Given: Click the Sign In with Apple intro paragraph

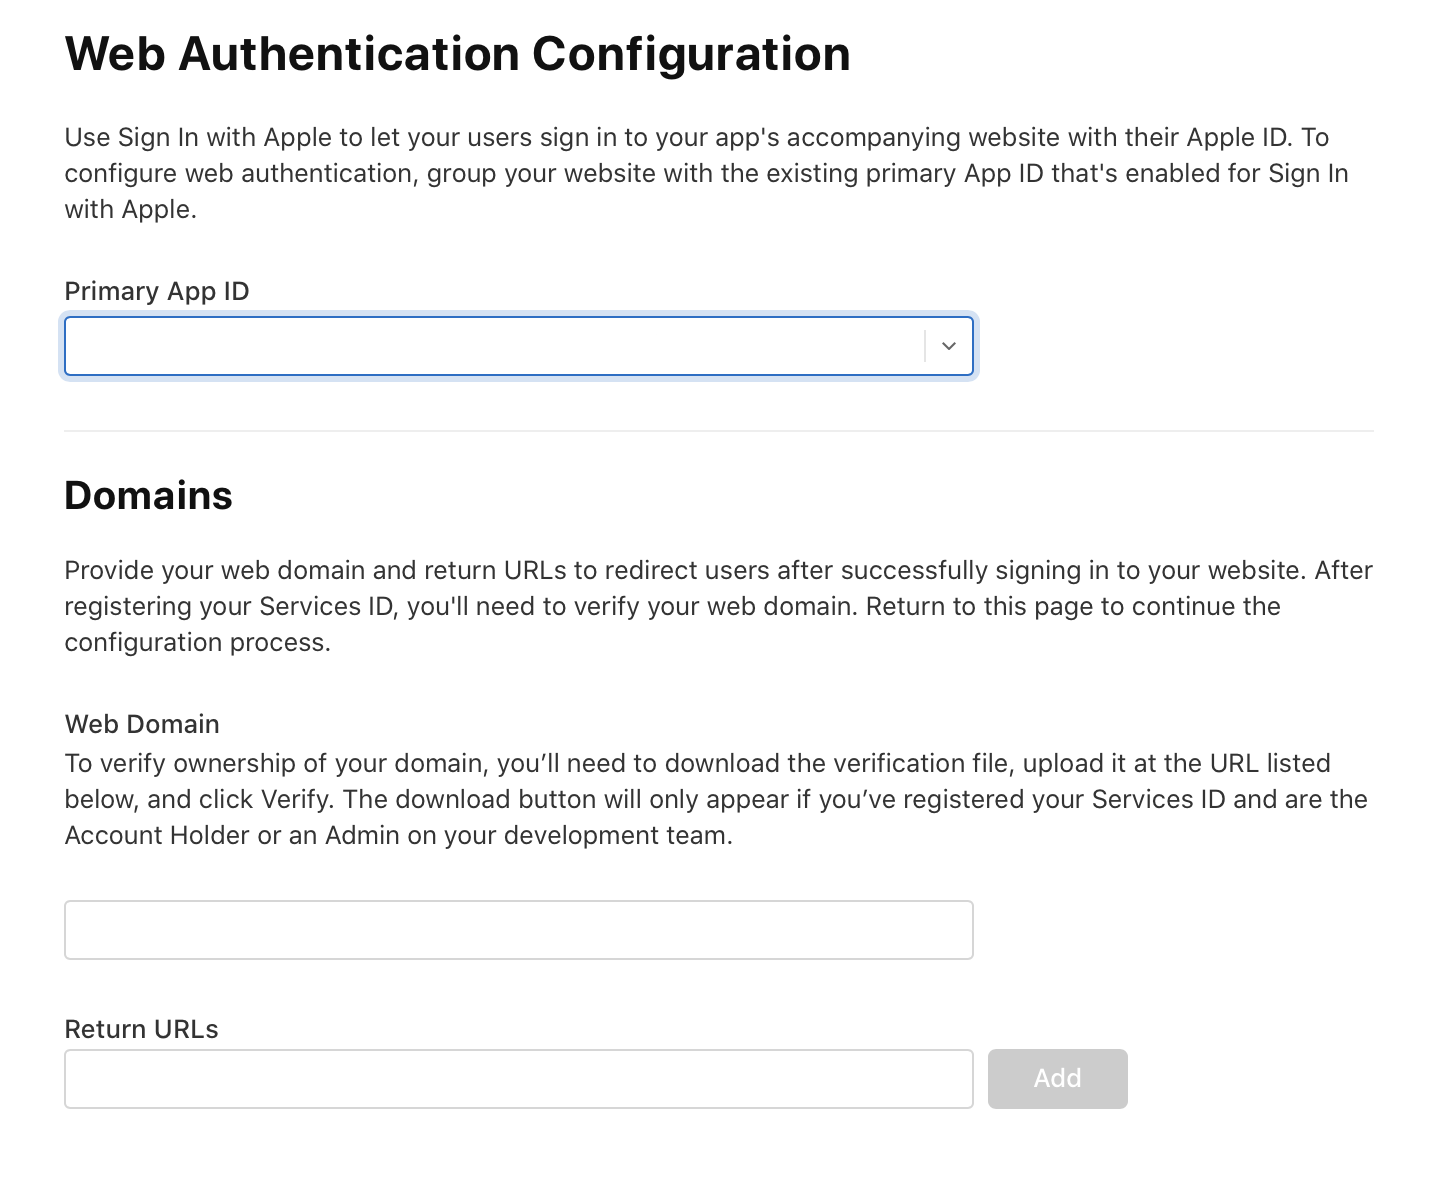Looking at the screenshot, I should (x=706, y=173).
